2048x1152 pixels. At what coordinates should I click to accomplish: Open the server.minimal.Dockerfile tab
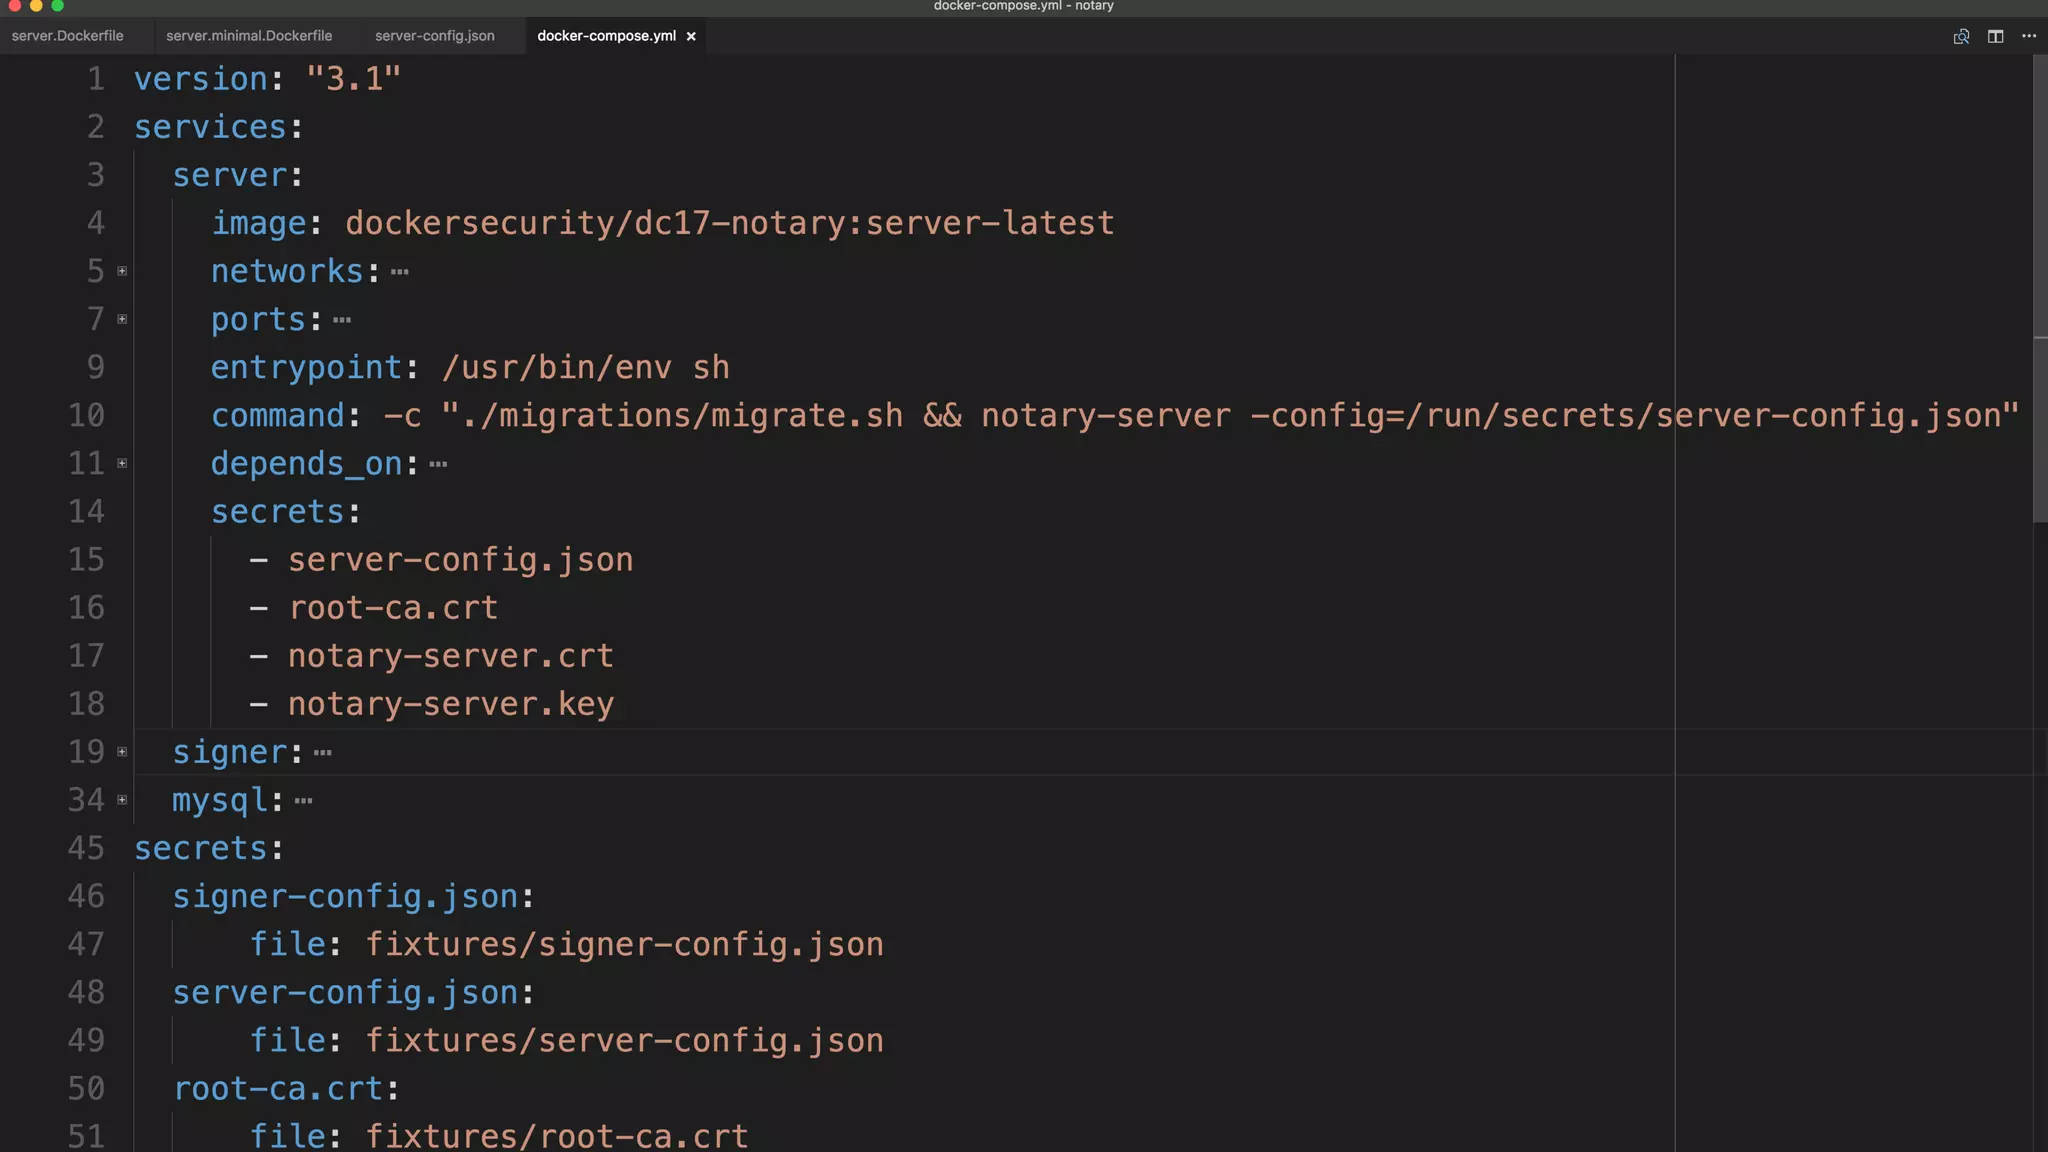[x=249, y=36]
